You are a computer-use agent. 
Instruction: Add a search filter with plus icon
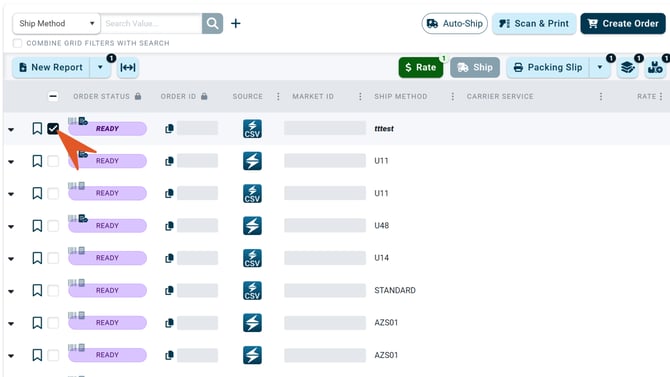(235, 23)
